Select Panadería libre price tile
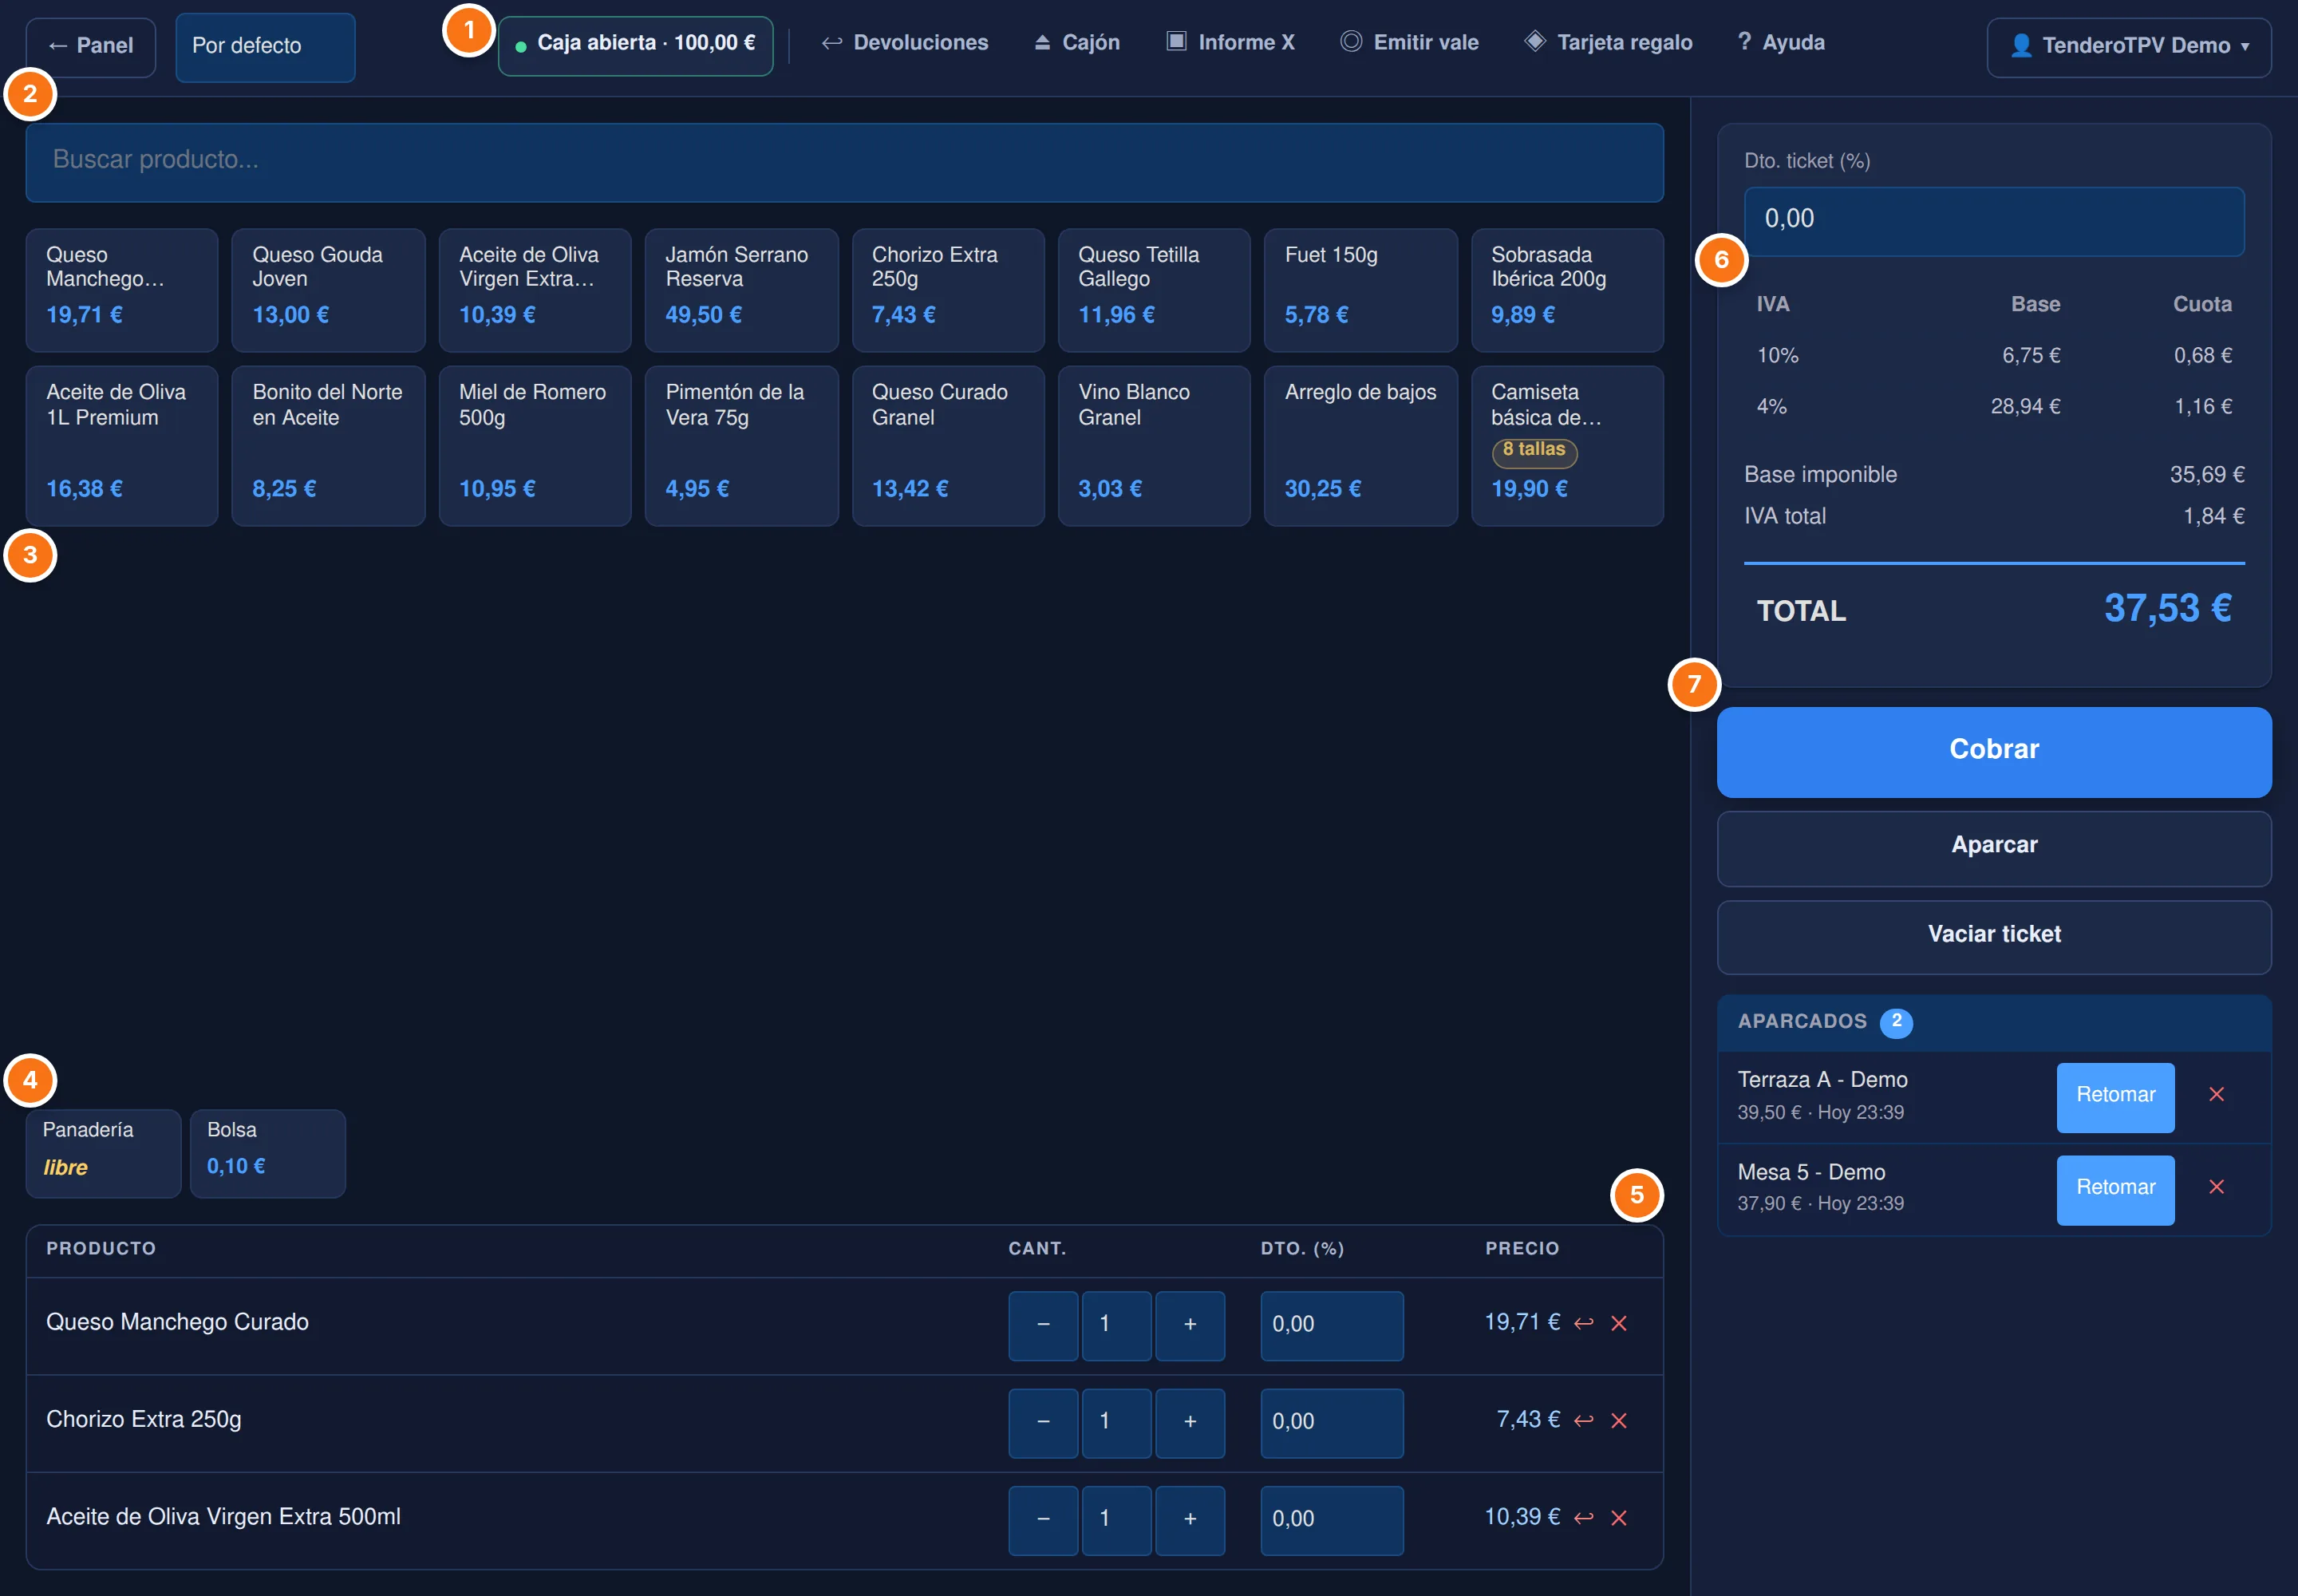 [103, 1153]
